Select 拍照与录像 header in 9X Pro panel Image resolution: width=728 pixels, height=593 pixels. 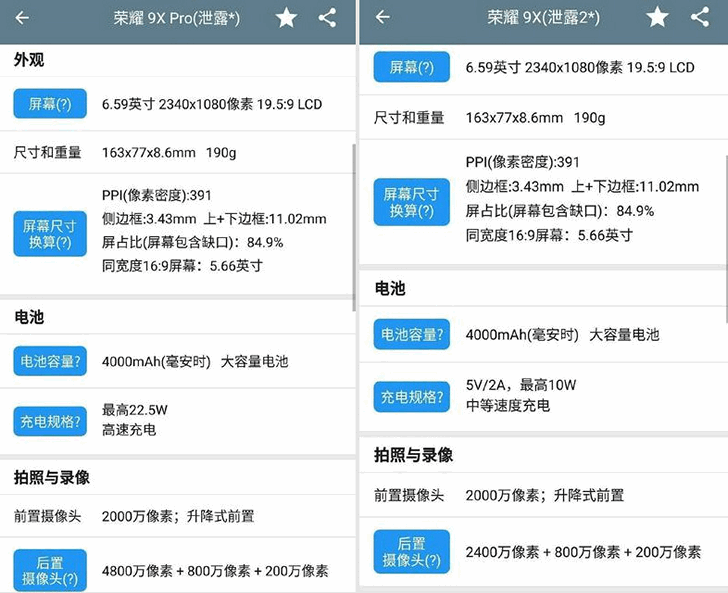(52, 477)
